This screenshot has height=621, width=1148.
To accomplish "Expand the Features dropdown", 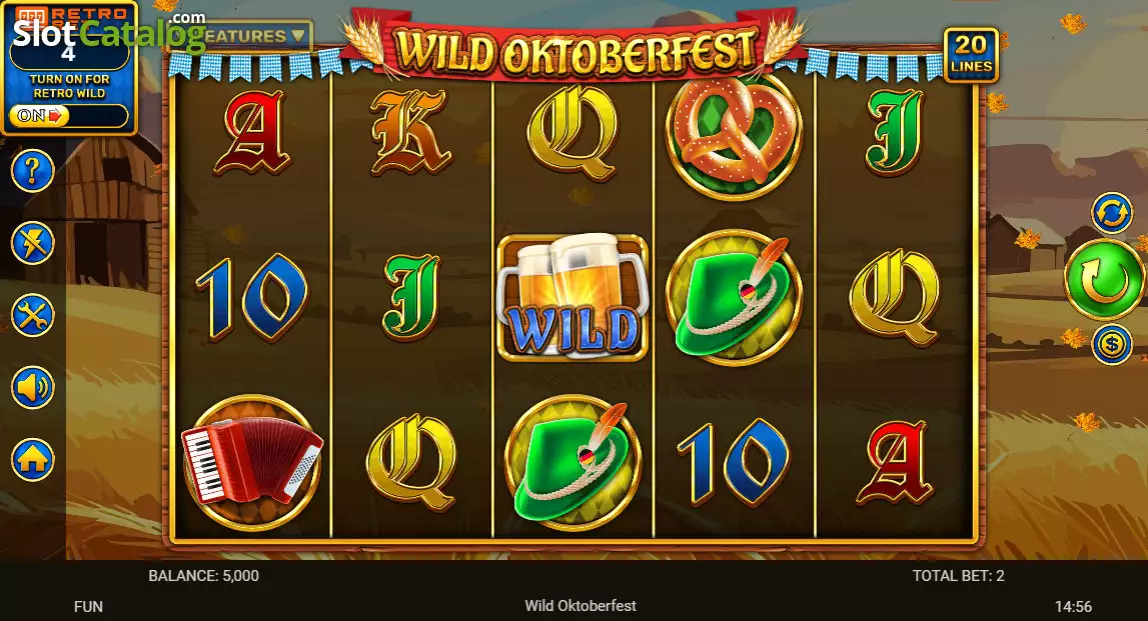I will click(253, 36).
